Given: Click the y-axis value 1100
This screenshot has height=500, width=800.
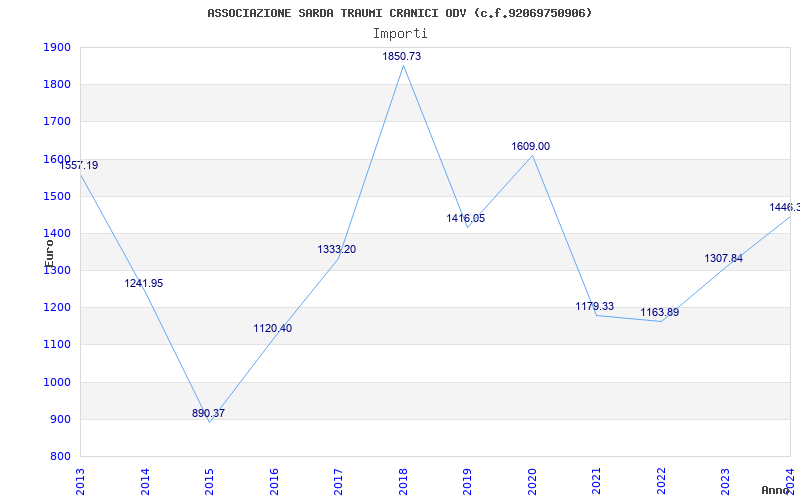Looking at the screenshot, I should [x=57, y=345].
